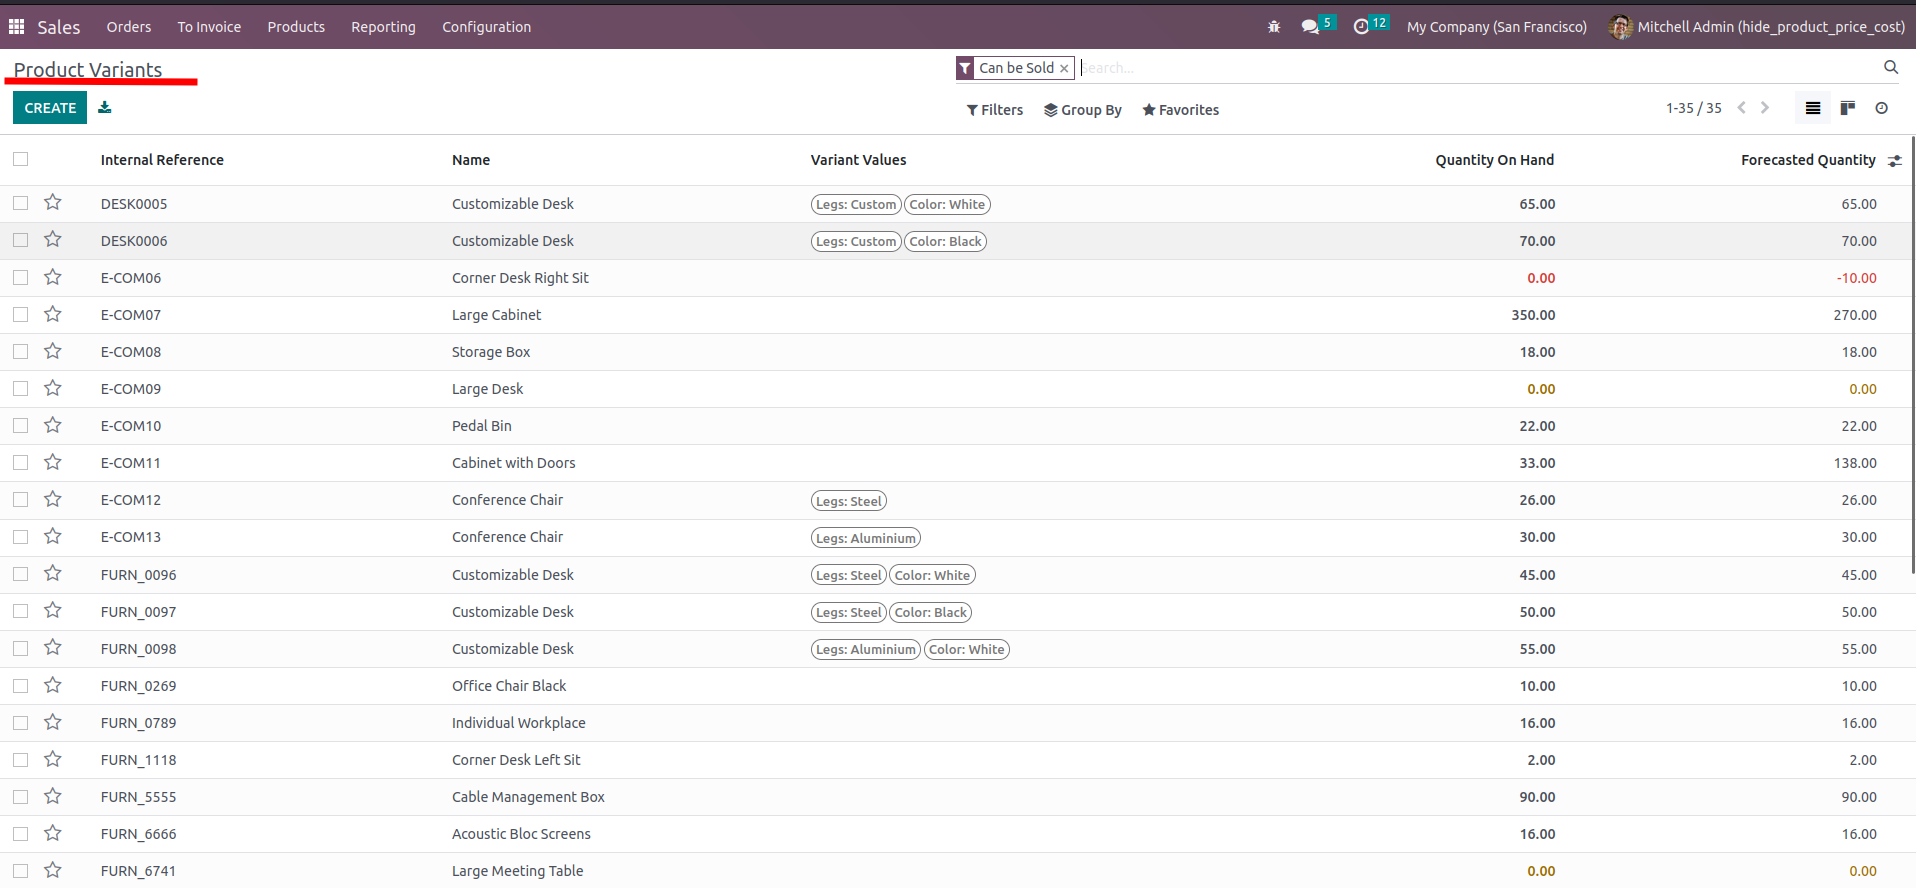Expand the Favorites dropdown
Screen dimensions: 1916x888
coord(1181,110)
